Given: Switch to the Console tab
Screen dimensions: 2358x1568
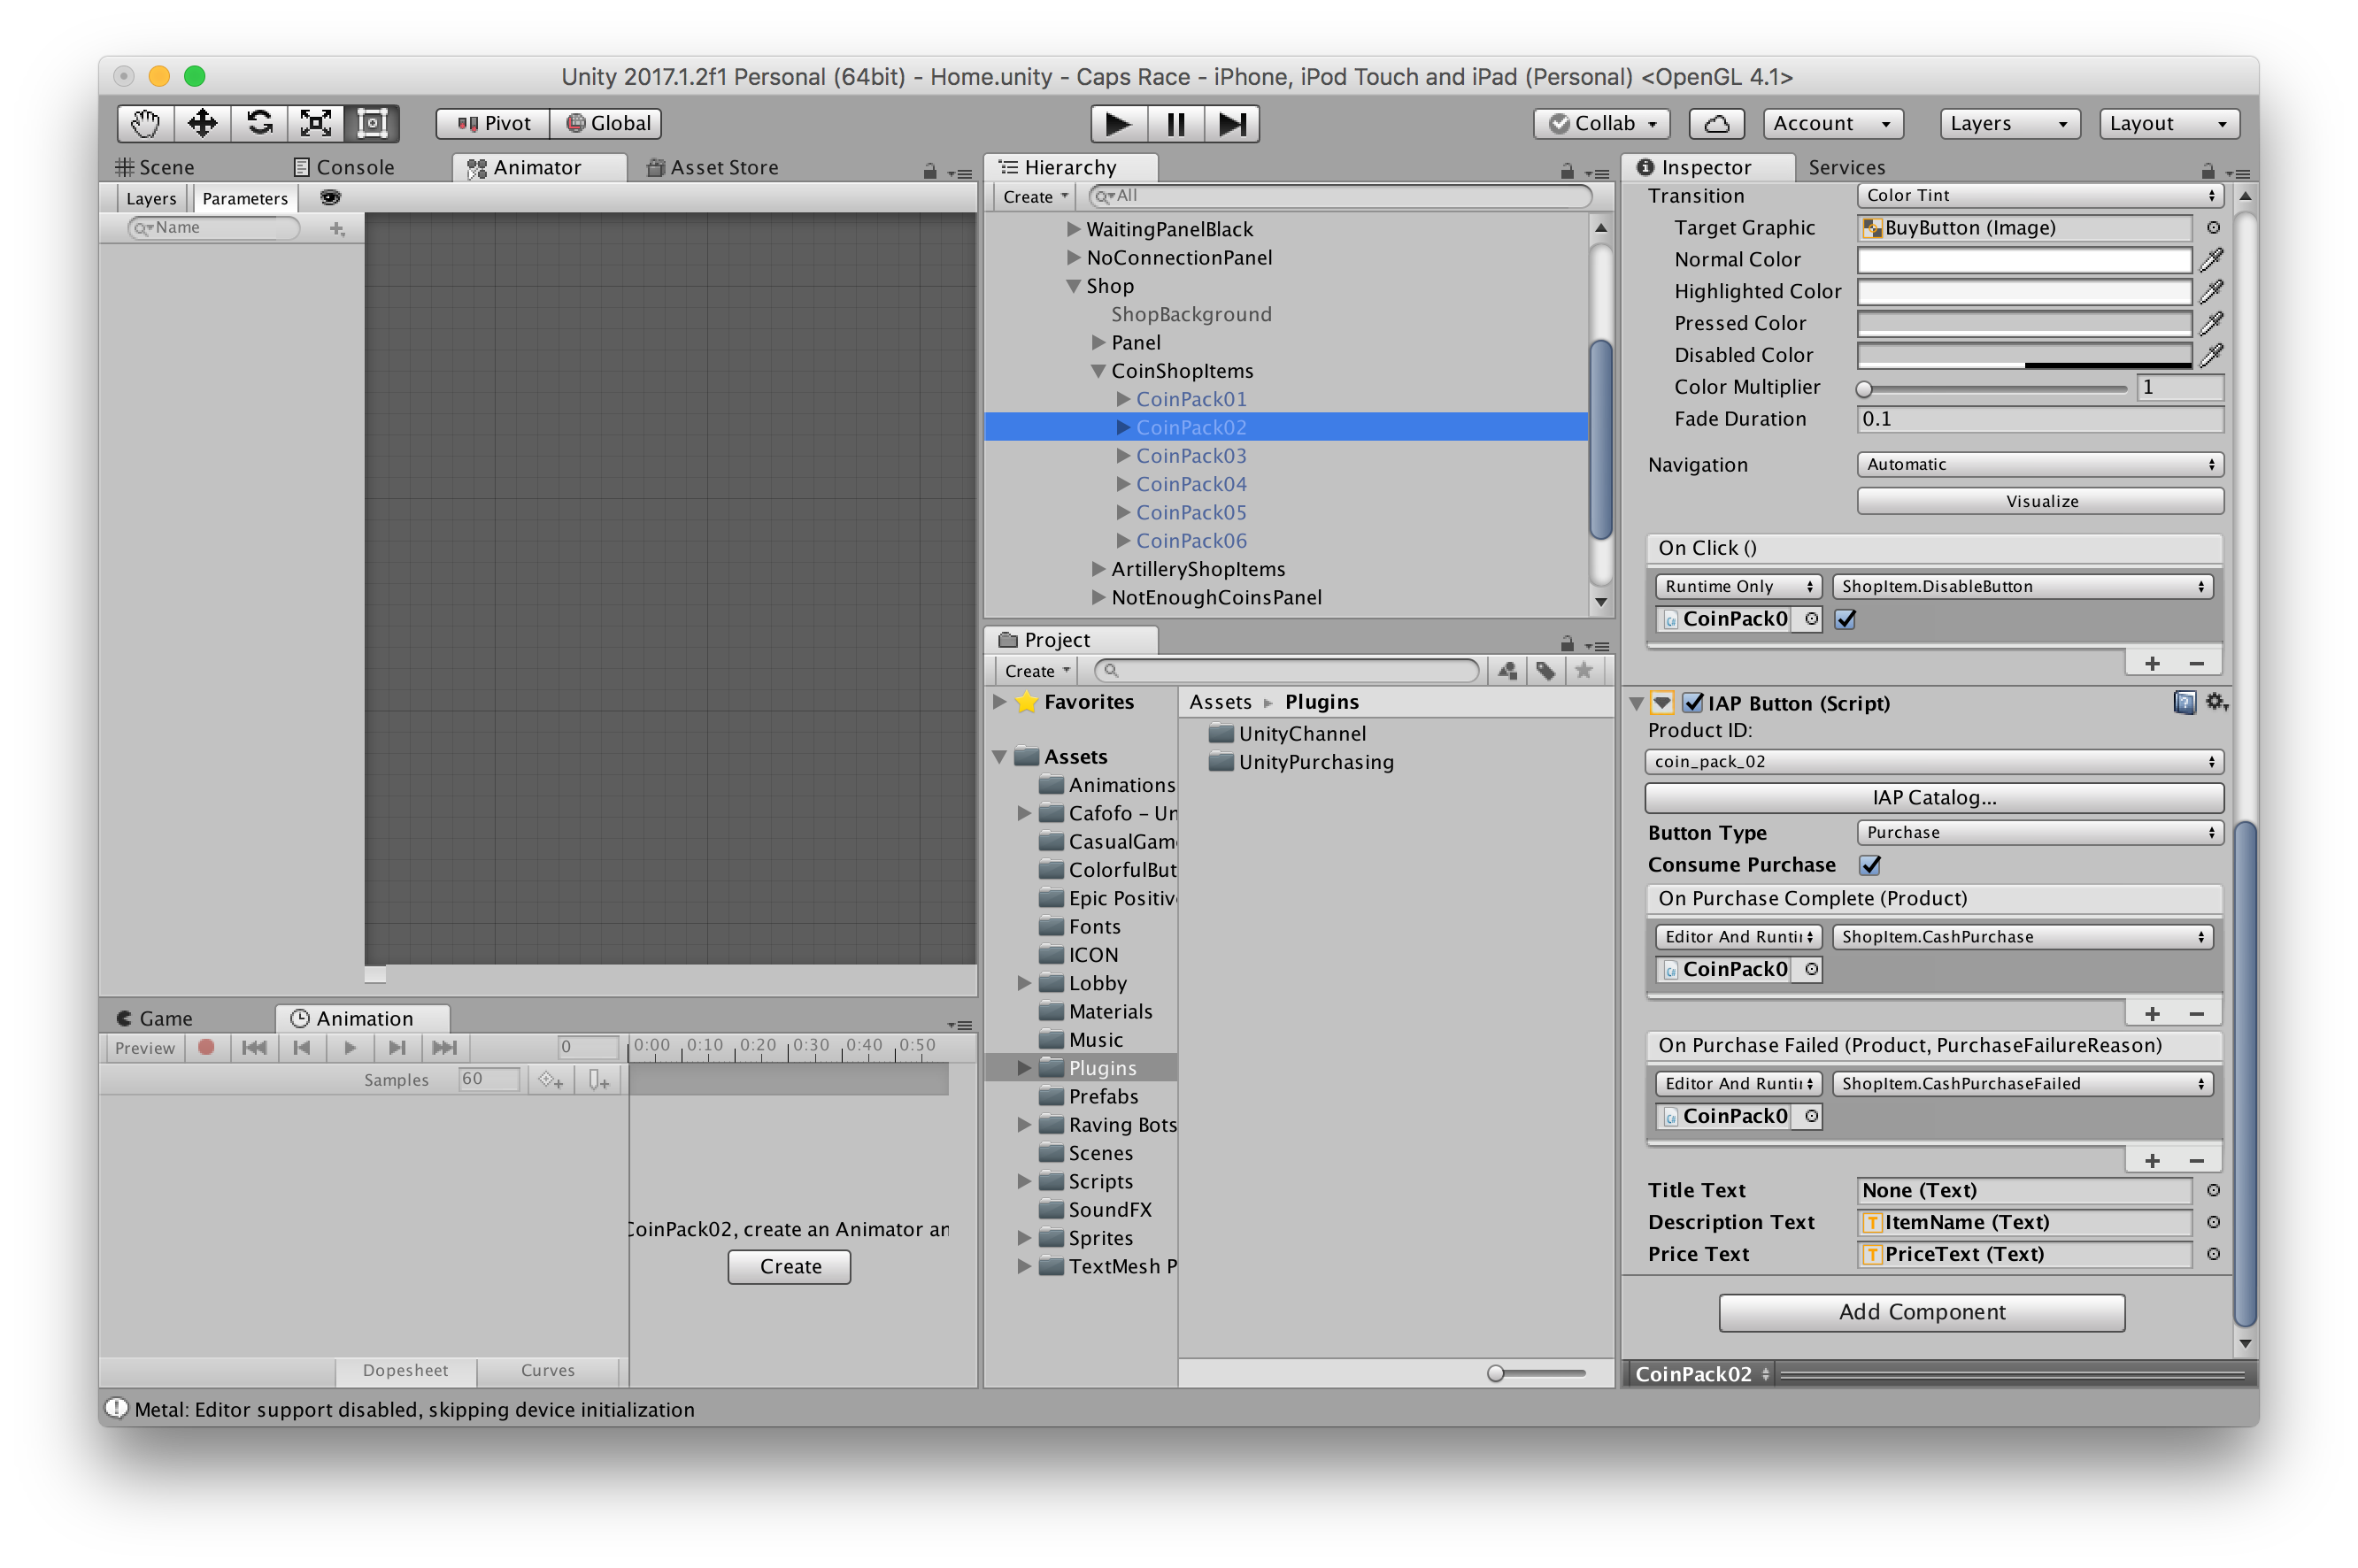Looking at the screenshot, I should tap(344, 167).
